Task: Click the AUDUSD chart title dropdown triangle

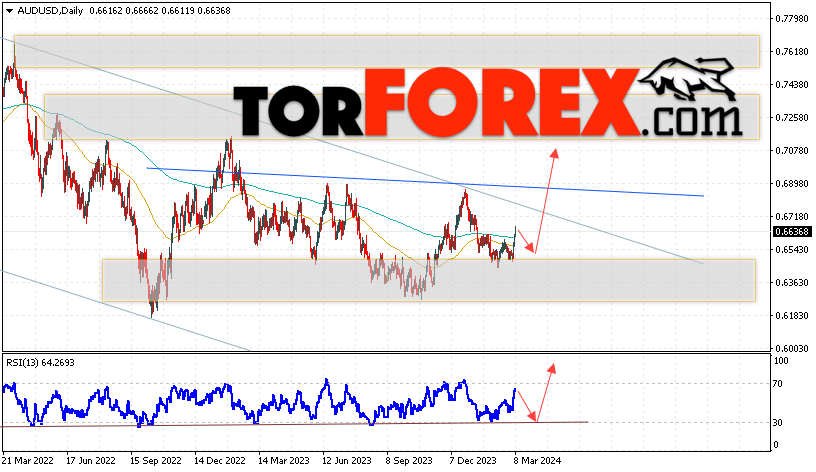Action: 9,11
